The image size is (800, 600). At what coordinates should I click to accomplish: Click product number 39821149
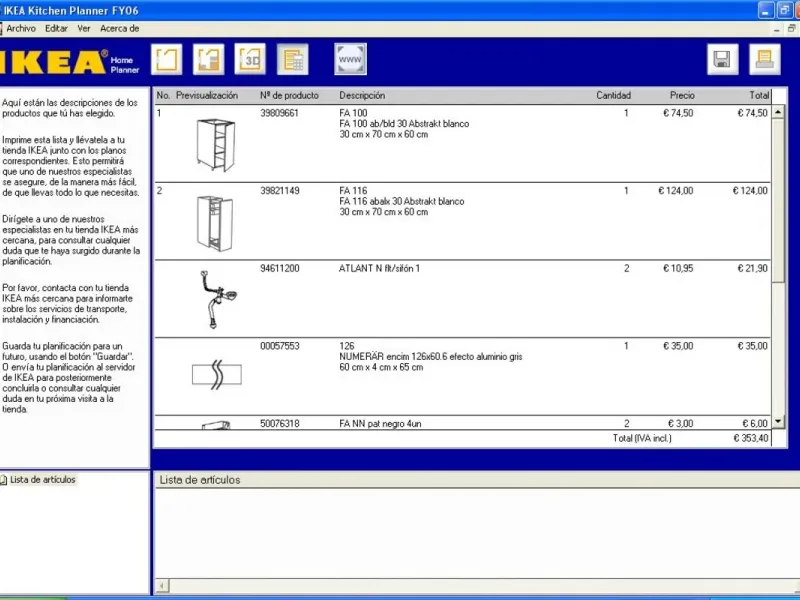280,191
